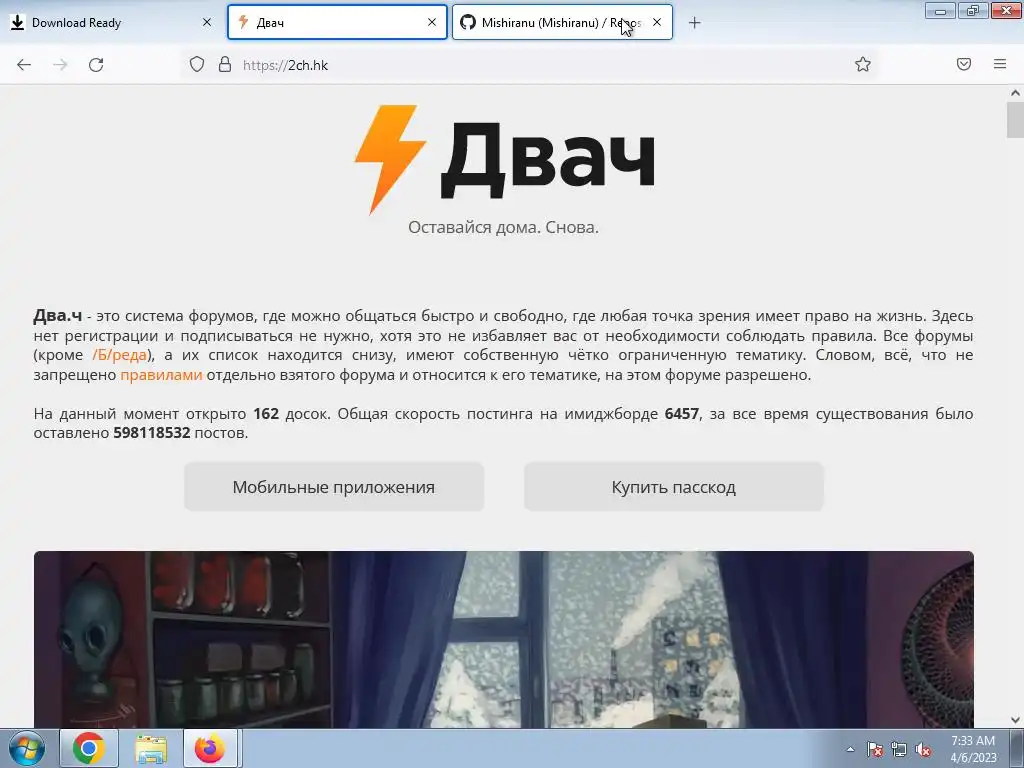Screen dimensions: 1024x768
Task: Click the scrollbar down arrow
Action: (1015, 720)
